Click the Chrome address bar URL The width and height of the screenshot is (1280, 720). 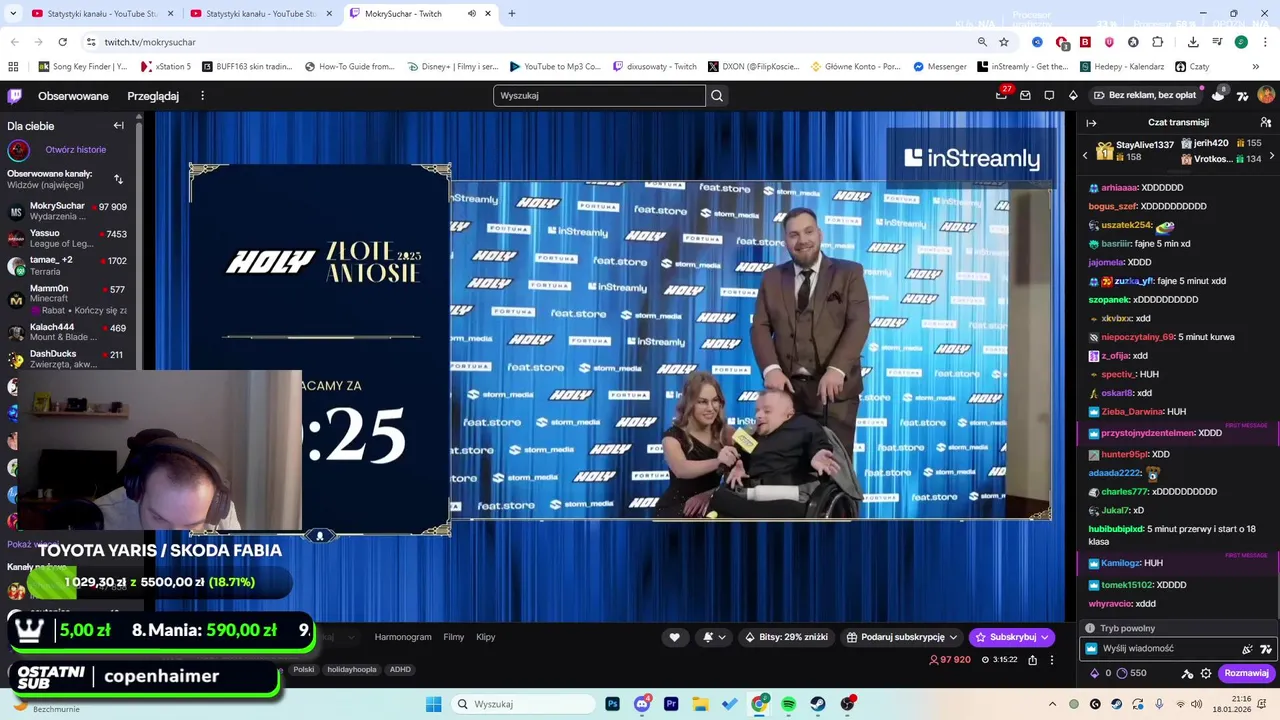150,42
